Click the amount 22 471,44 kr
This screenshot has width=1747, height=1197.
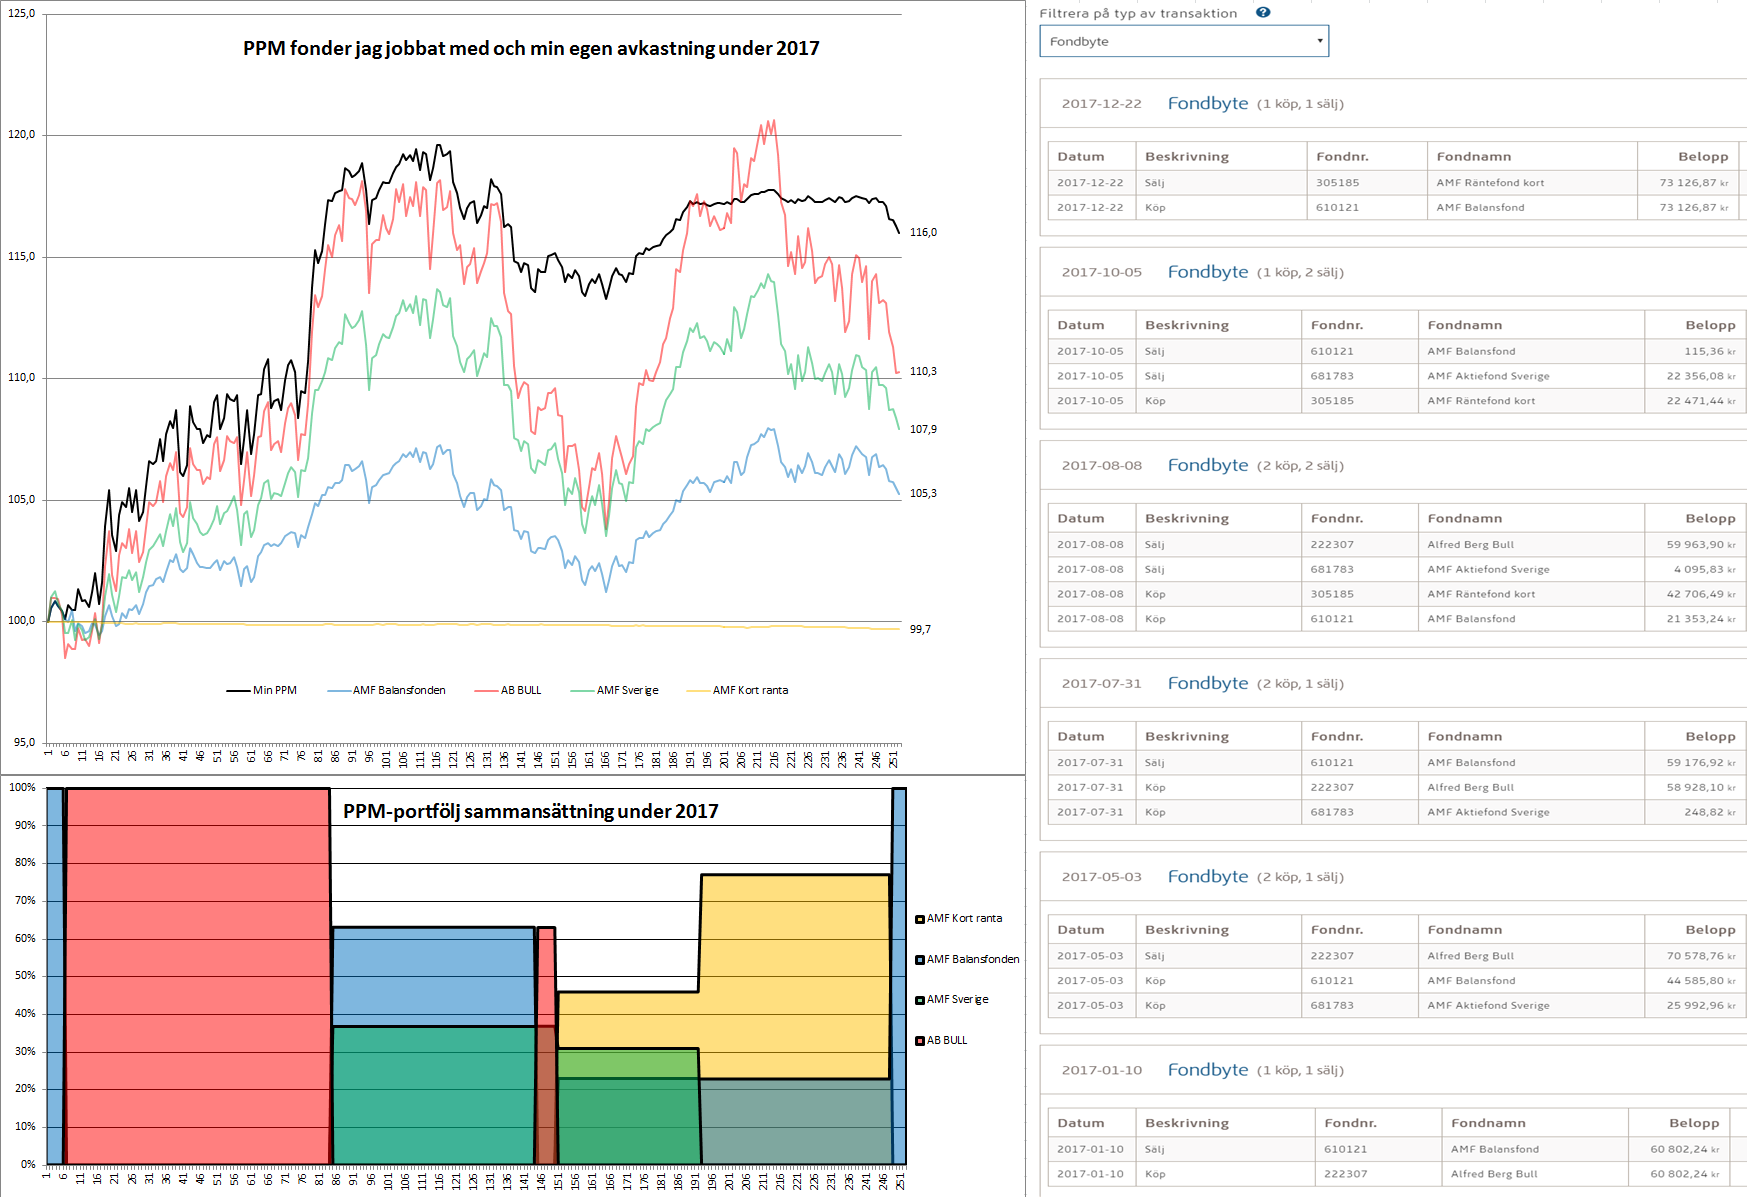tap(1701, 401)
